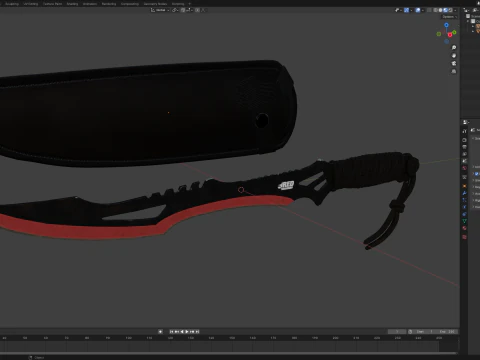Open object type visibility popover
The image size is (480, 360).
click(397, 10)
